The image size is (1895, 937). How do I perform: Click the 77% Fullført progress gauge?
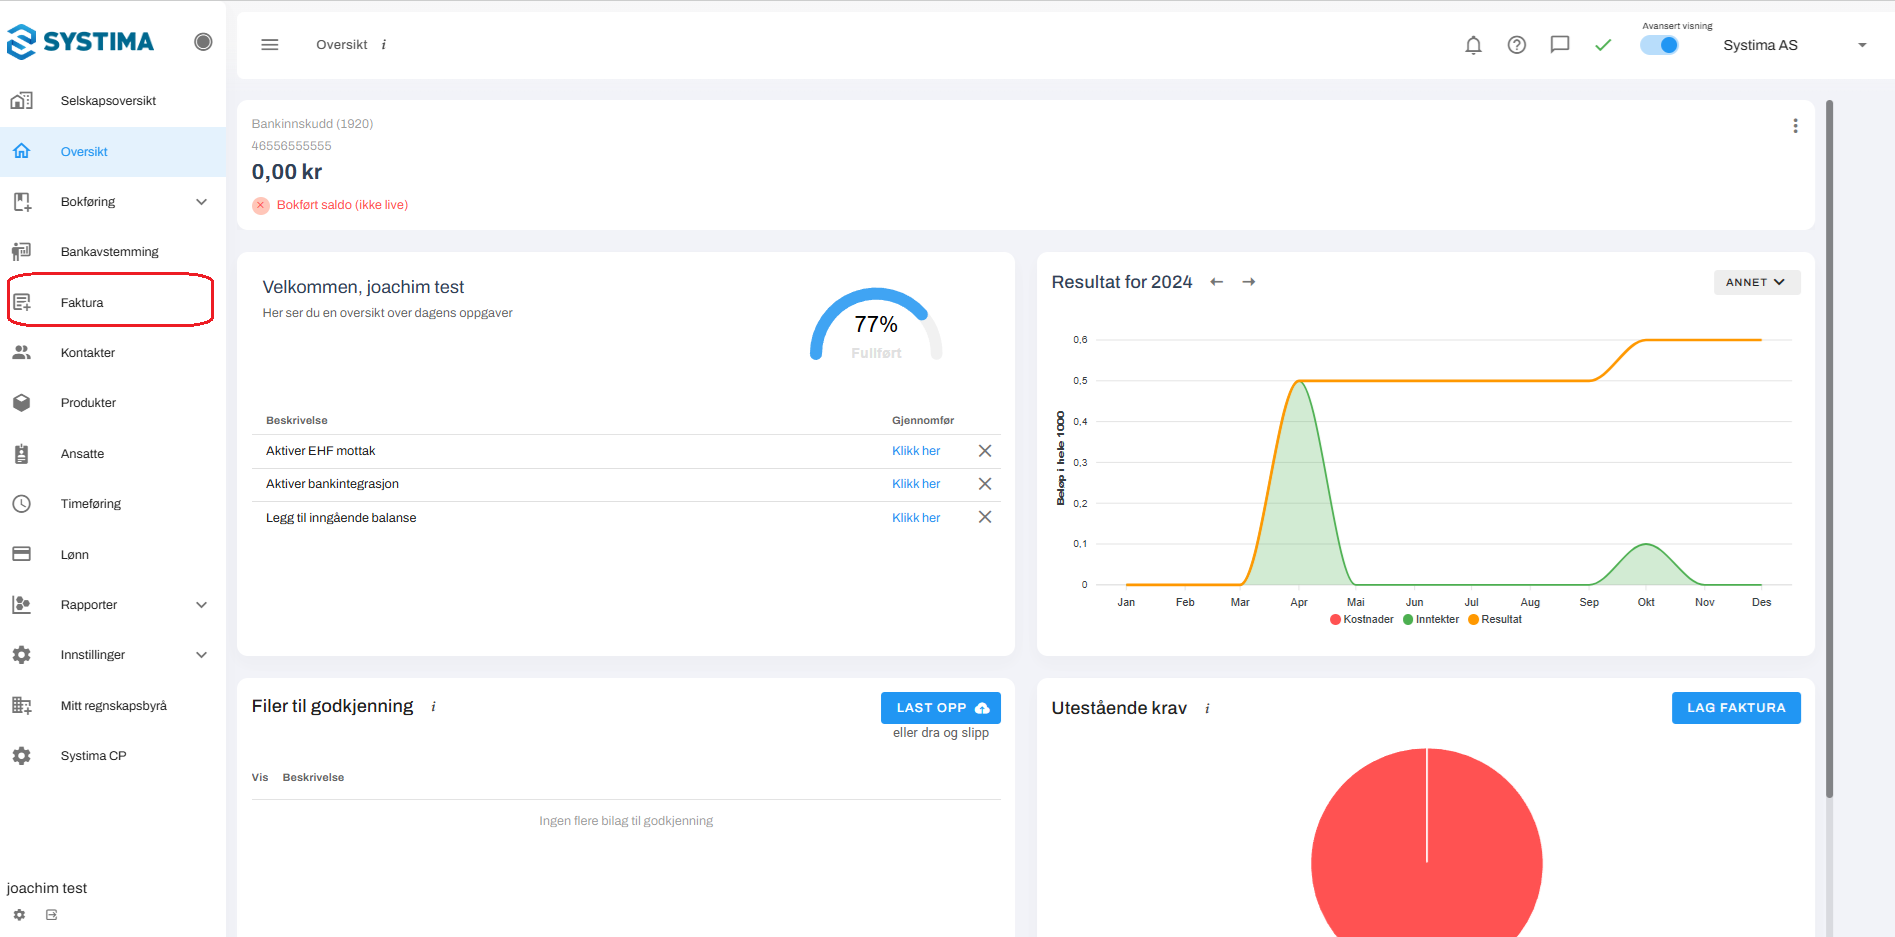click(x=876, y=325)
